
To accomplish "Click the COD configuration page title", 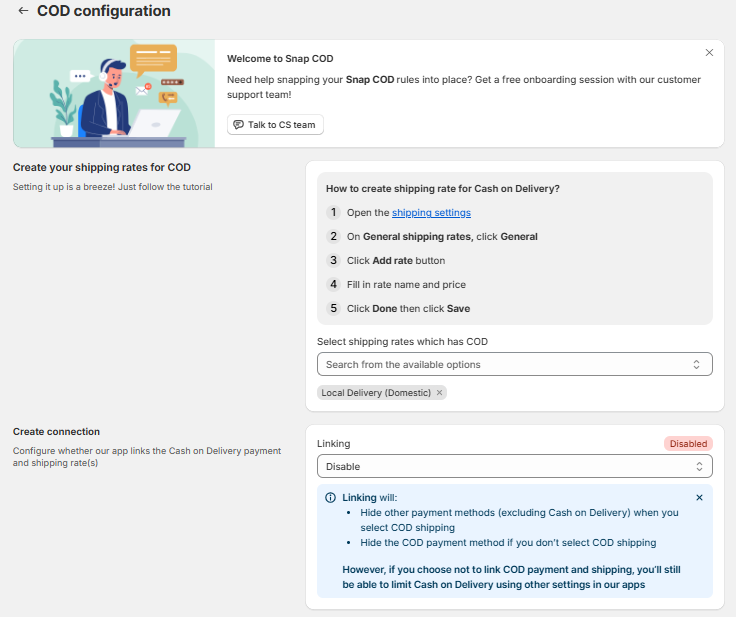I will click(104, 11).
